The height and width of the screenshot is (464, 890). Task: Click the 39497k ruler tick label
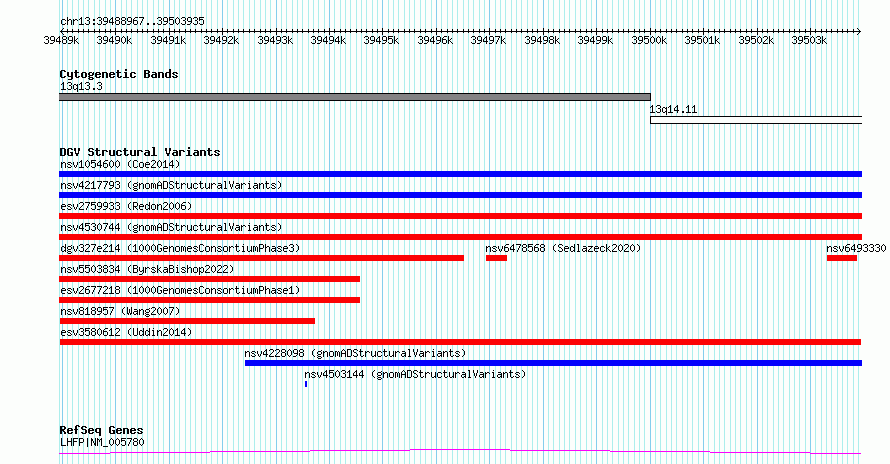tap(488, 40)
